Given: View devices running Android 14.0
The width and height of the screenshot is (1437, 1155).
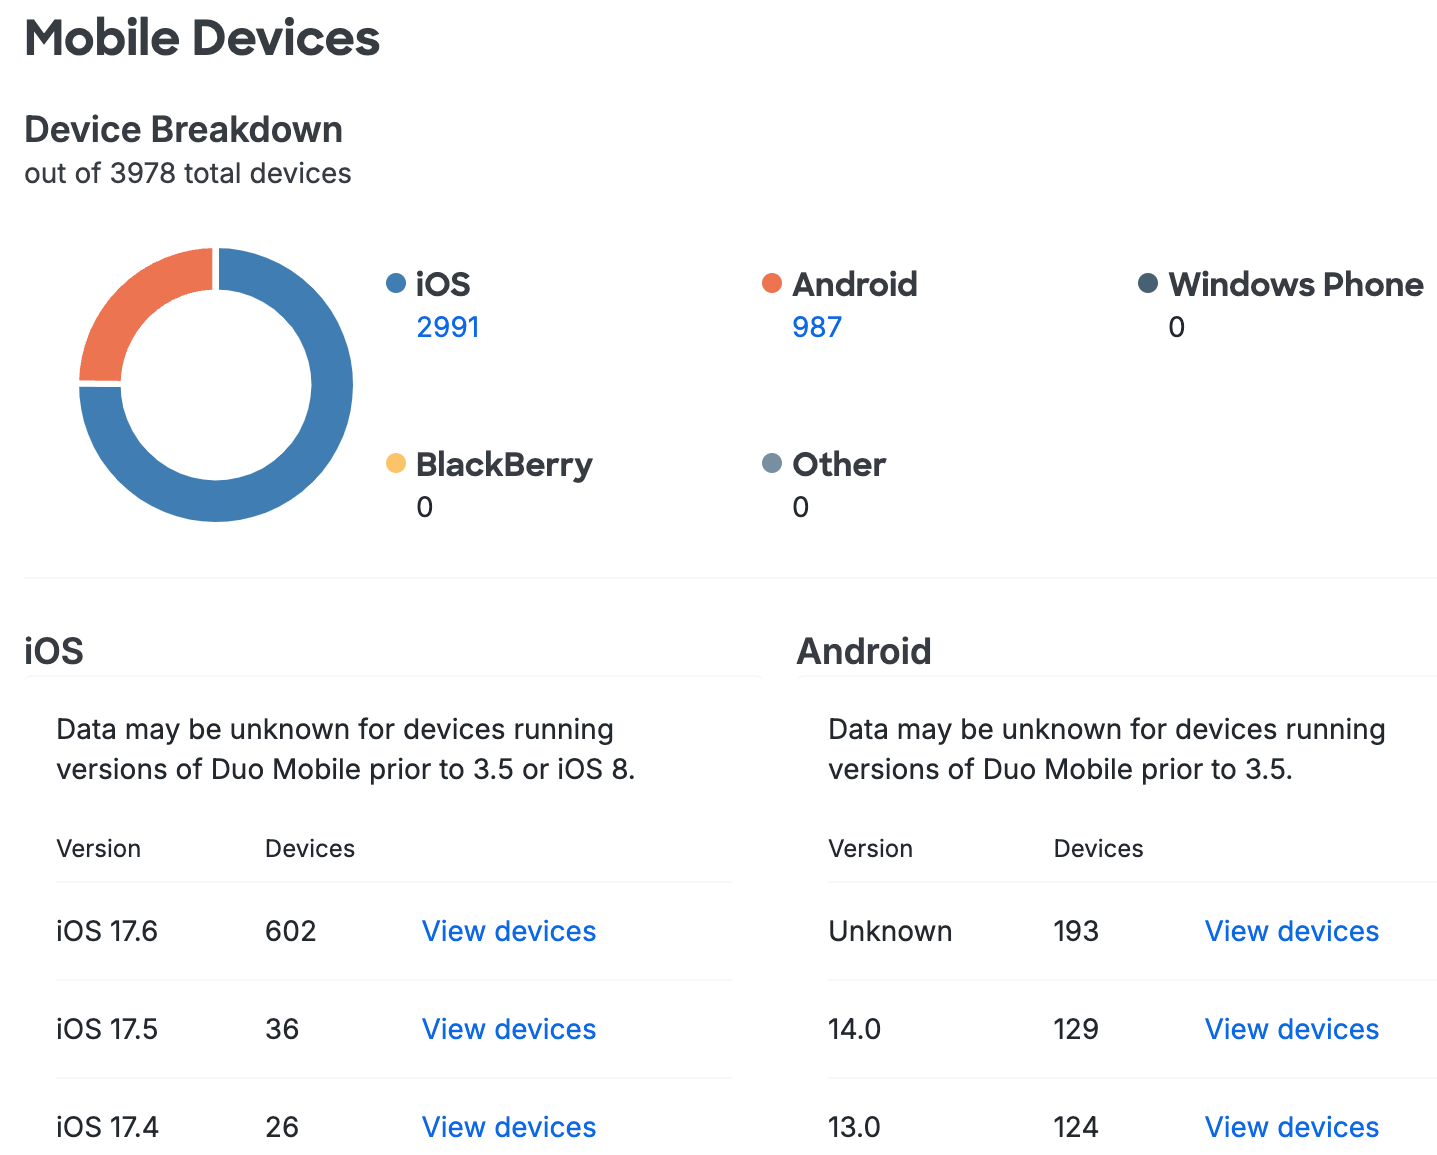Looking at the screenshot, I should [1291, 1029].
